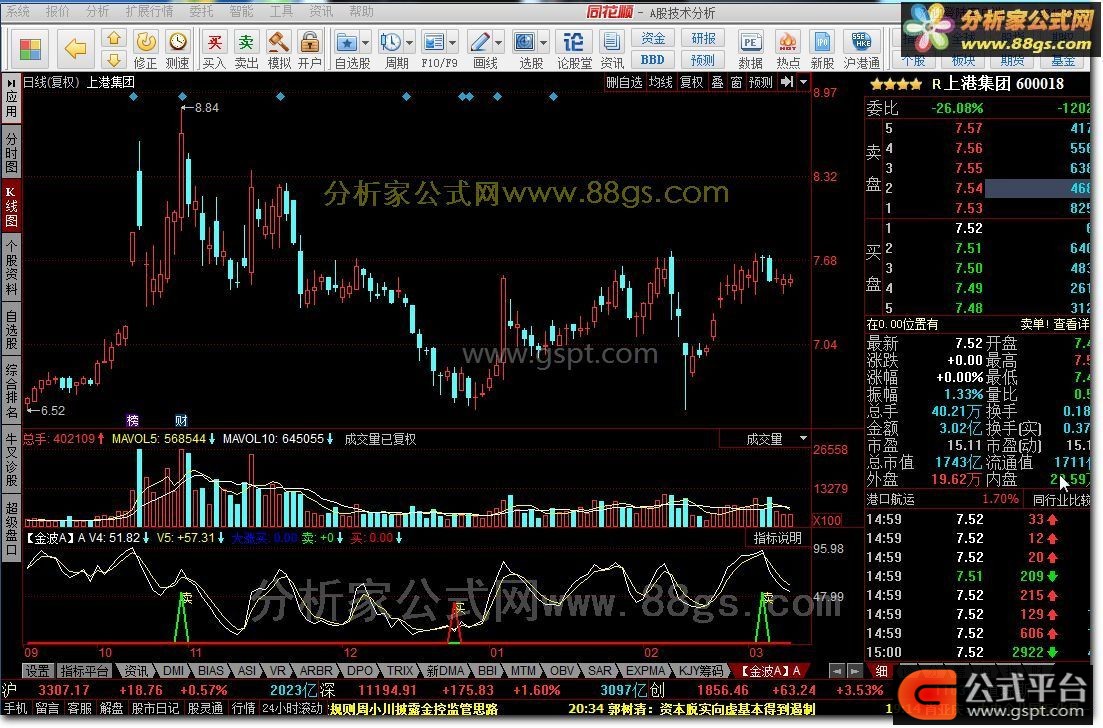This screenshot has width=1103, height=728.
Task: Open the 资讯 news document icon
Action: tap(612, 49)
